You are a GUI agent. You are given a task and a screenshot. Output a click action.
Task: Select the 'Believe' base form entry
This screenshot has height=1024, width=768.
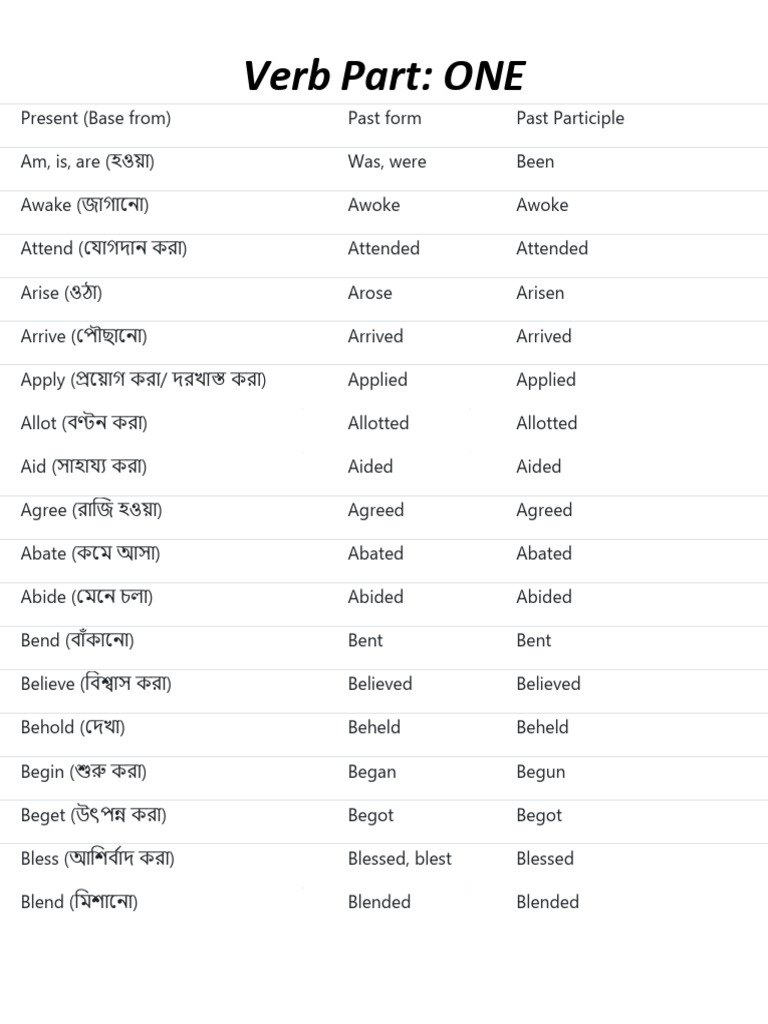[96, 684]
